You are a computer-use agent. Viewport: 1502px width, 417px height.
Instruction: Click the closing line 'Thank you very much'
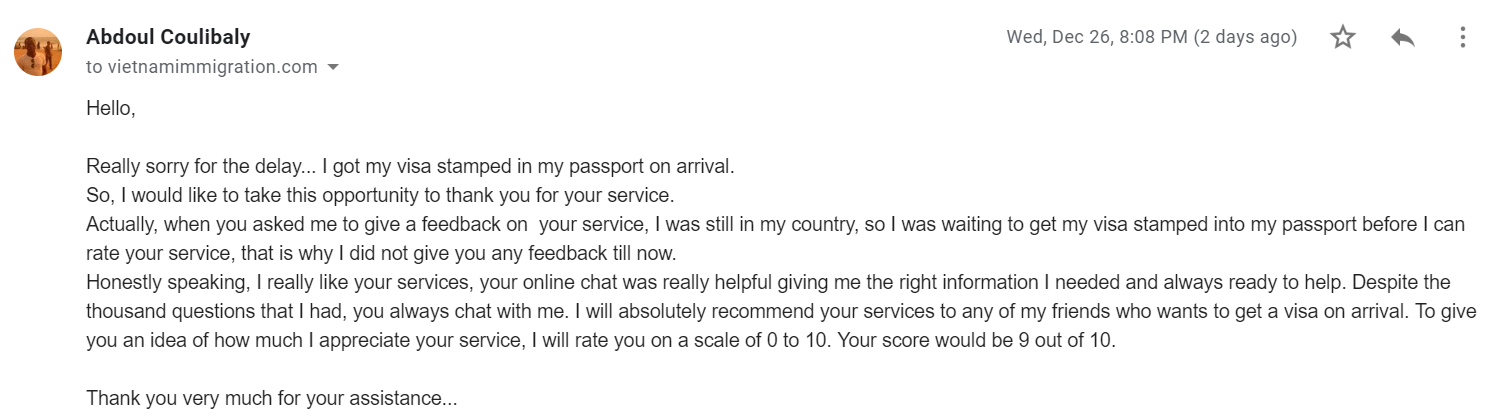point(272,398)
